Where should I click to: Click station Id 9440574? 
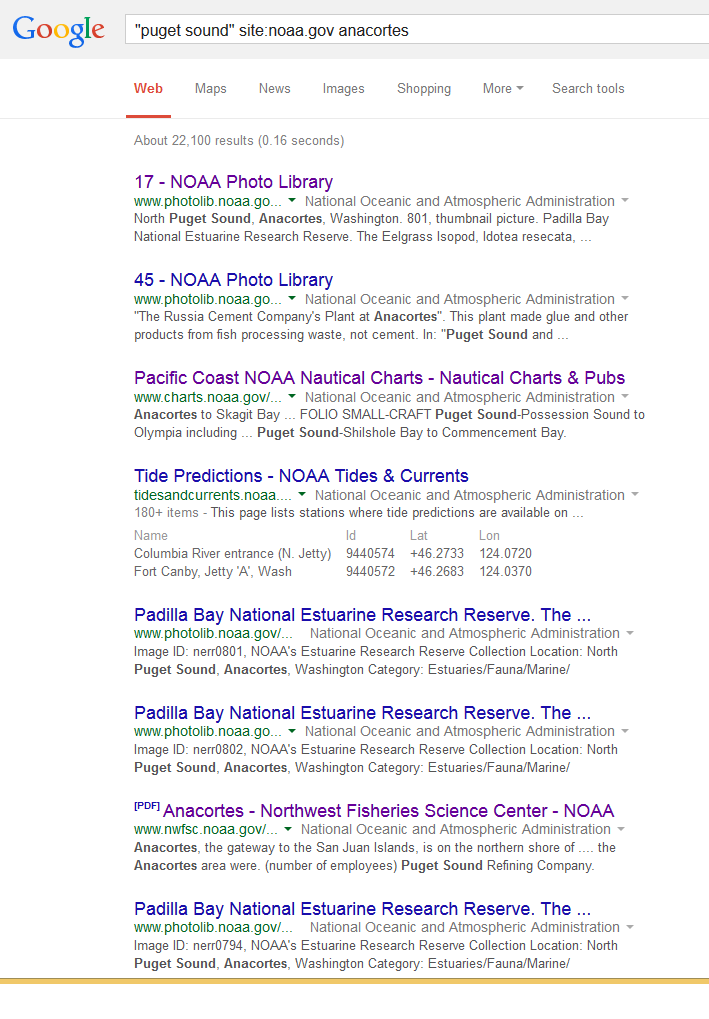(x=370, y=554)
